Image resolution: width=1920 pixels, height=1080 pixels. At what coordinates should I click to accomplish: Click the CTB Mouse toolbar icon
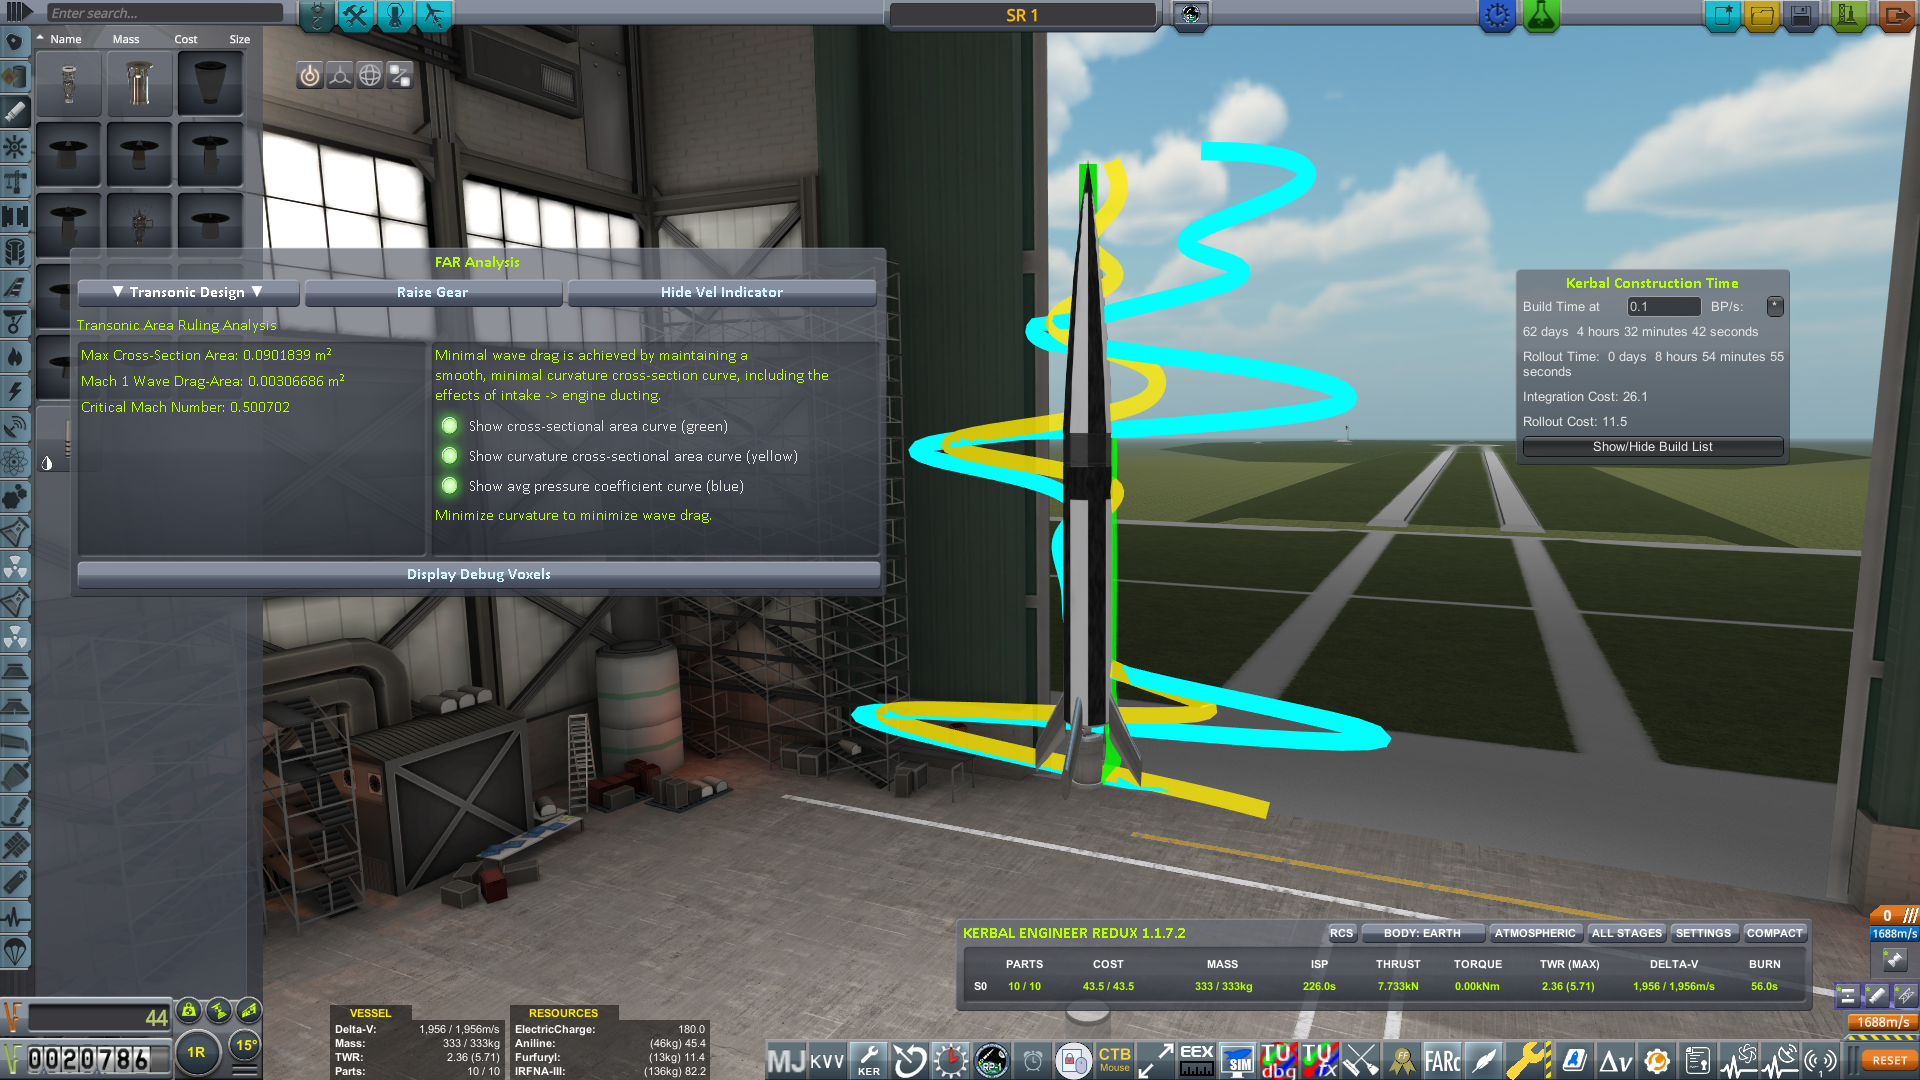tap(1114, 1060)
